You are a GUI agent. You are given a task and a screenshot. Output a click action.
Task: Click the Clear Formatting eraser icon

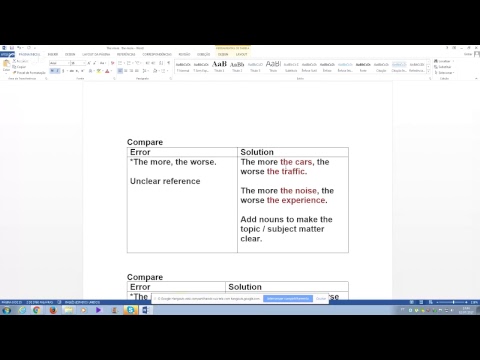[112, 63]
